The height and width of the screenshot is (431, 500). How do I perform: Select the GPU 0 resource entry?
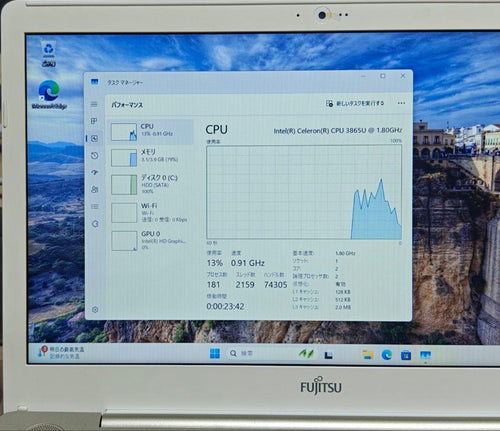tap(152, 240)
